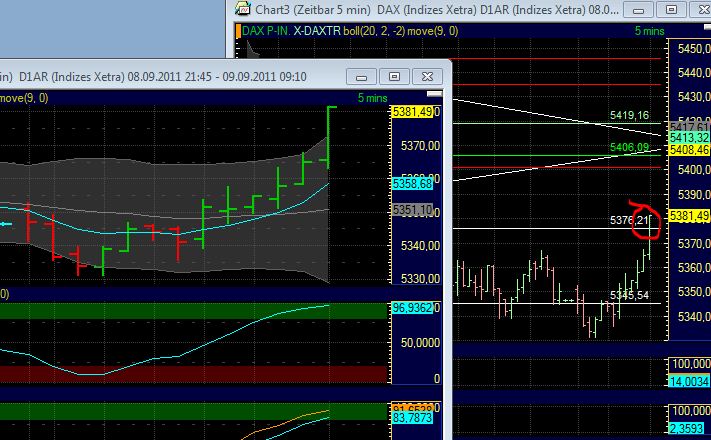Maximize the Chart3 window
711x440 pixels.
tap(671, 10)
